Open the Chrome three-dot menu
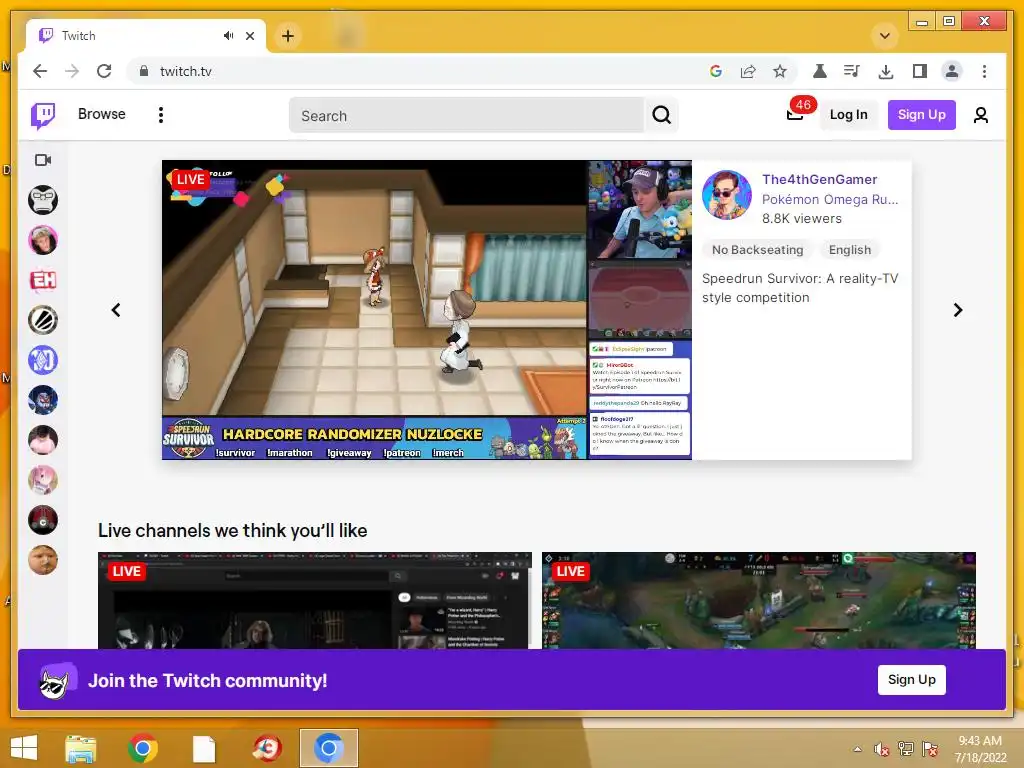This screenshot has width=1024, height=768. coord(984,71)
